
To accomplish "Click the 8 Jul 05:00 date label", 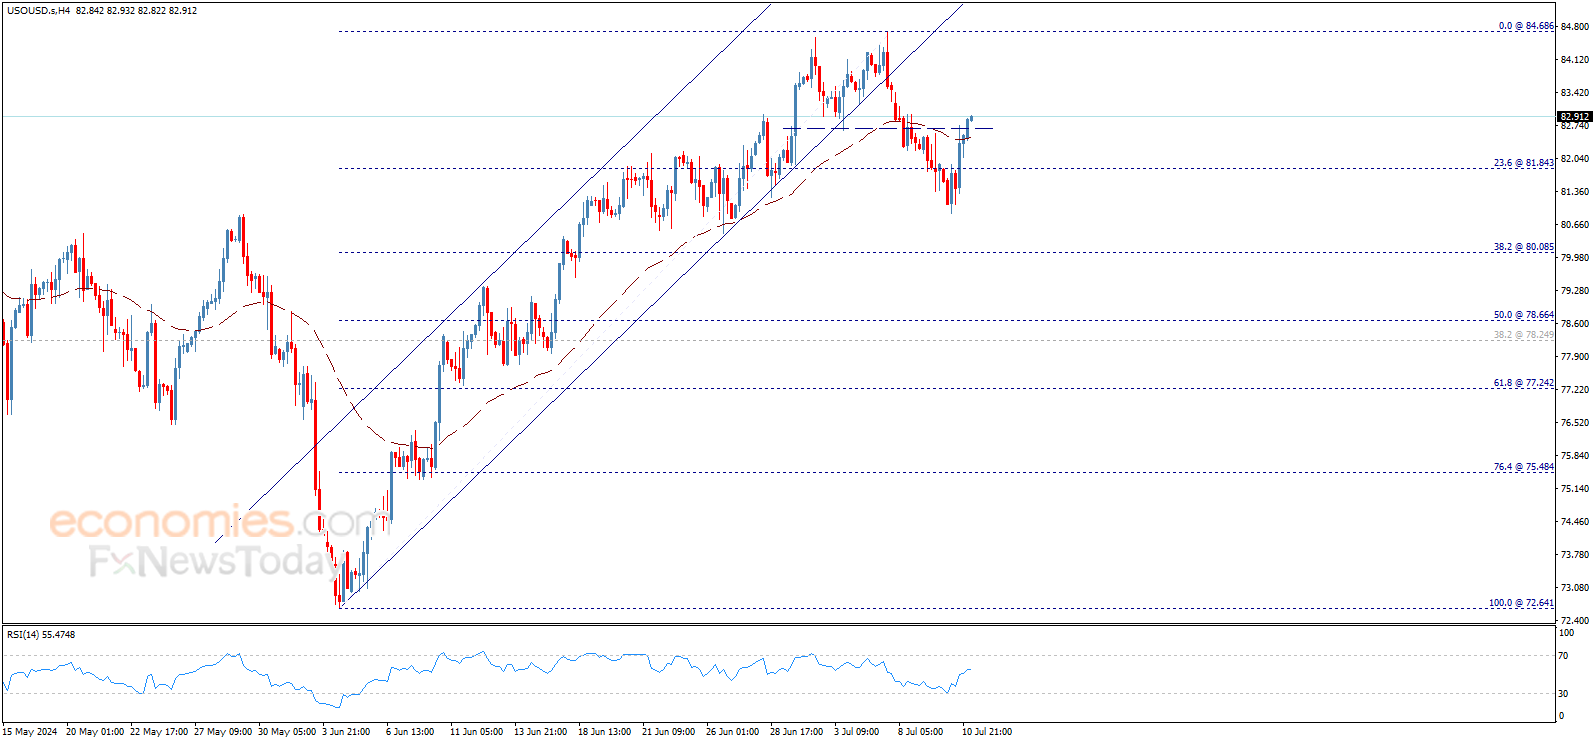I will click(x=921, y=732).
